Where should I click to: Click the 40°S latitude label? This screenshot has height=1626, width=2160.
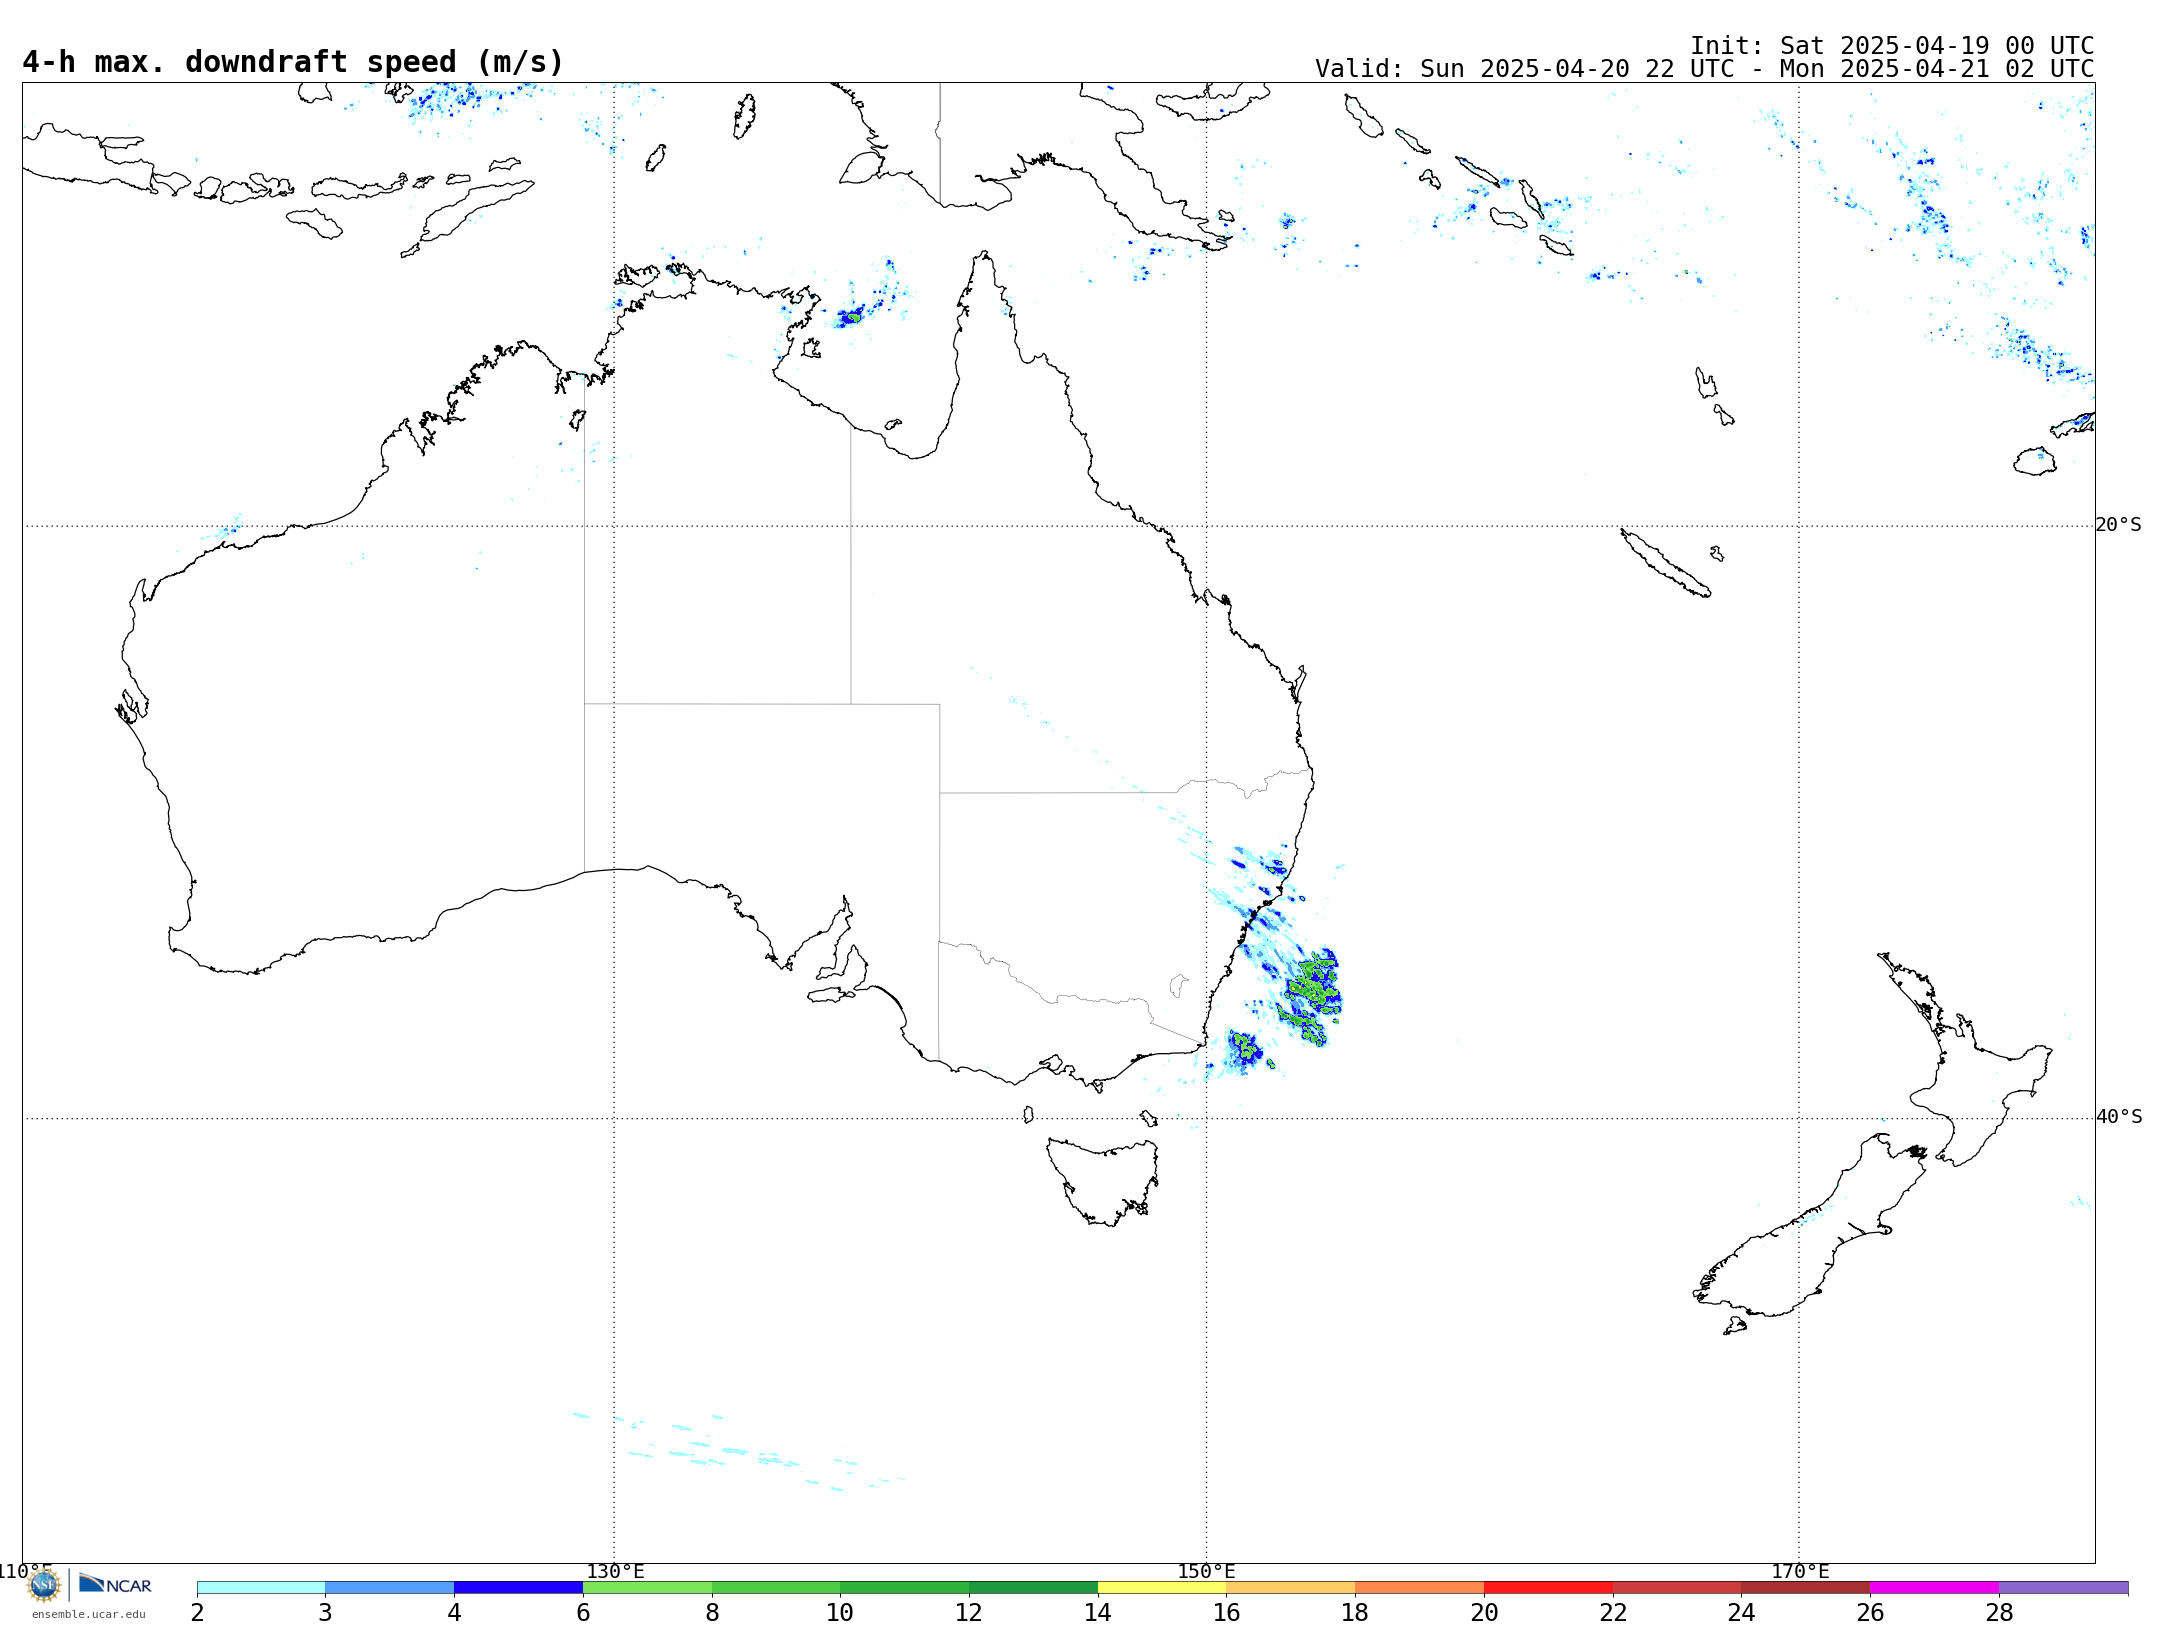2119,1117
